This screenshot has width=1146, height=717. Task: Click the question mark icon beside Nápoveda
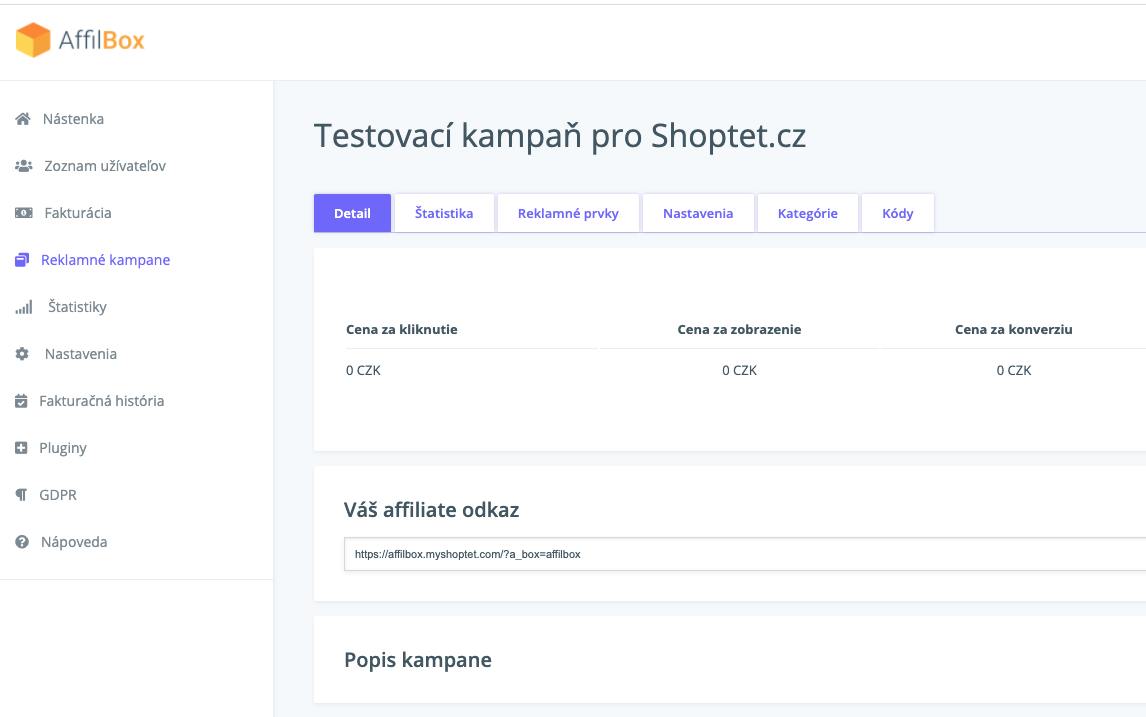[x=22, y=542]
